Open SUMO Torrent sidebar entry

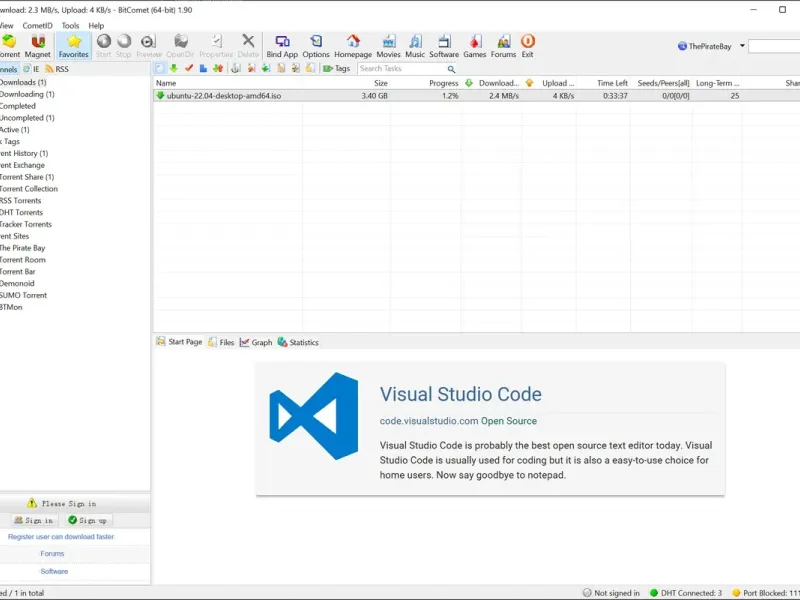pos(23,295)
